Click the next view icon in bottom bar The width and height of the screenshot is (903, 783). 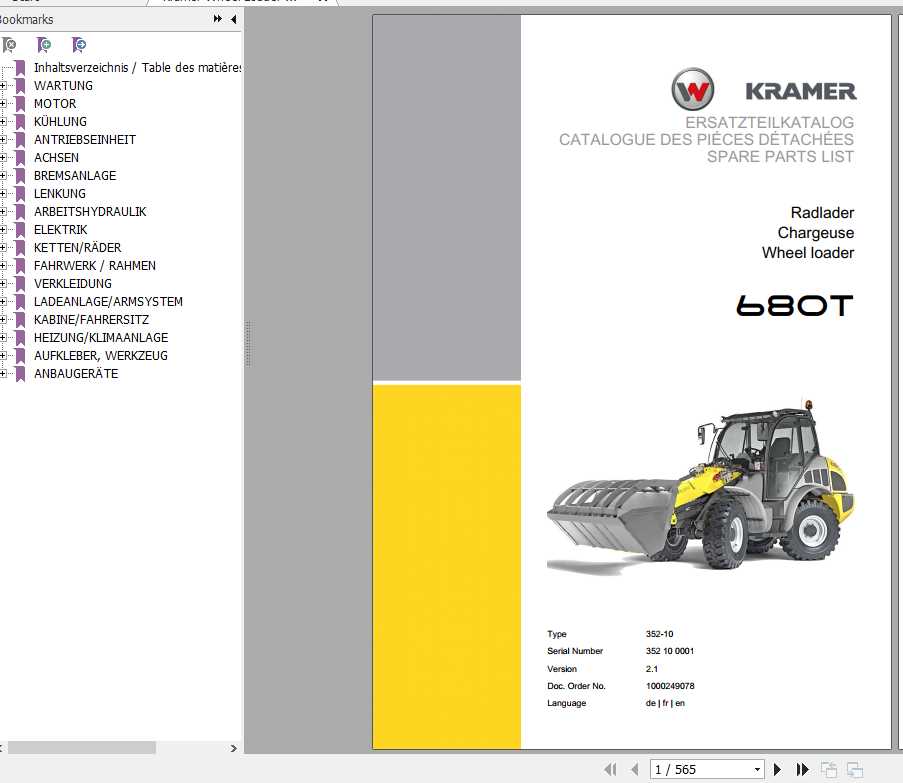[x=855, y=769]
